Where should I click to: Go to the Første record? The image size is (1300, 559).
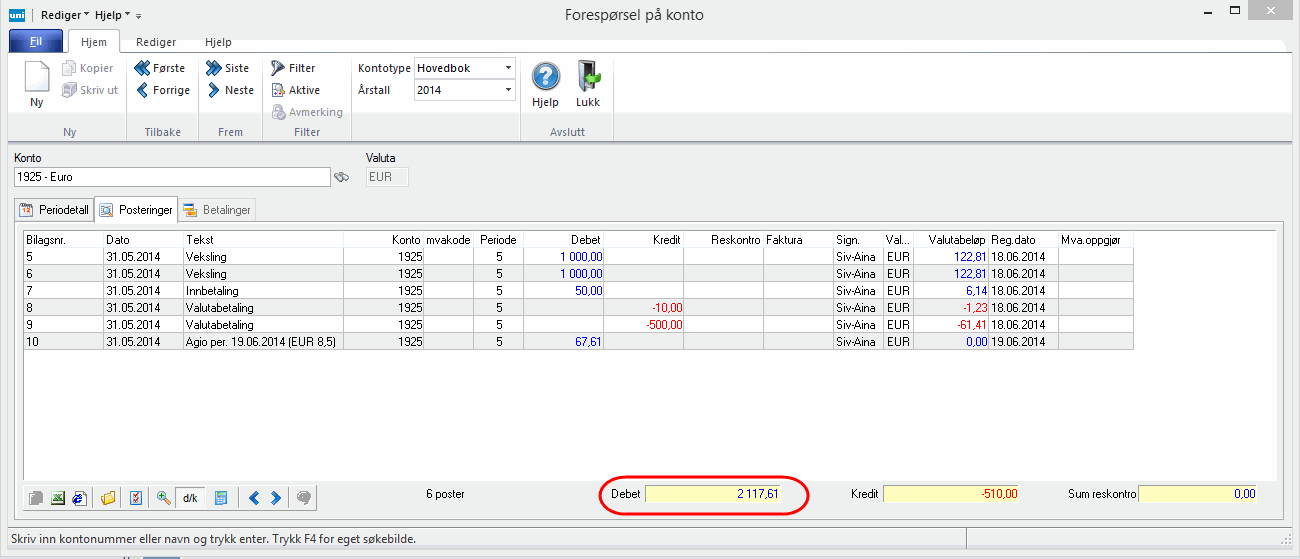(158, 68)
